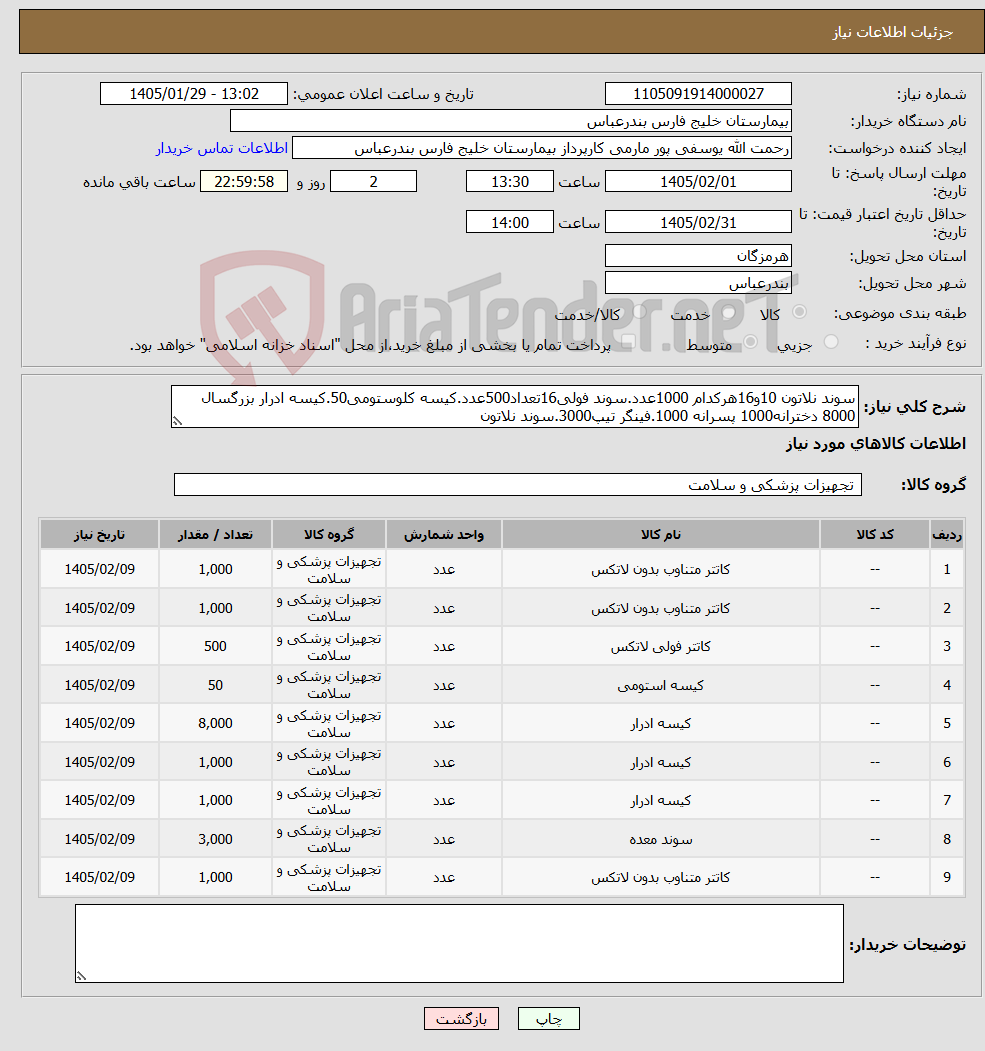Viewport: 985px width, 1051px height.
Task: Click the price validity date 1405/02/31
Action: pos(698,223)
